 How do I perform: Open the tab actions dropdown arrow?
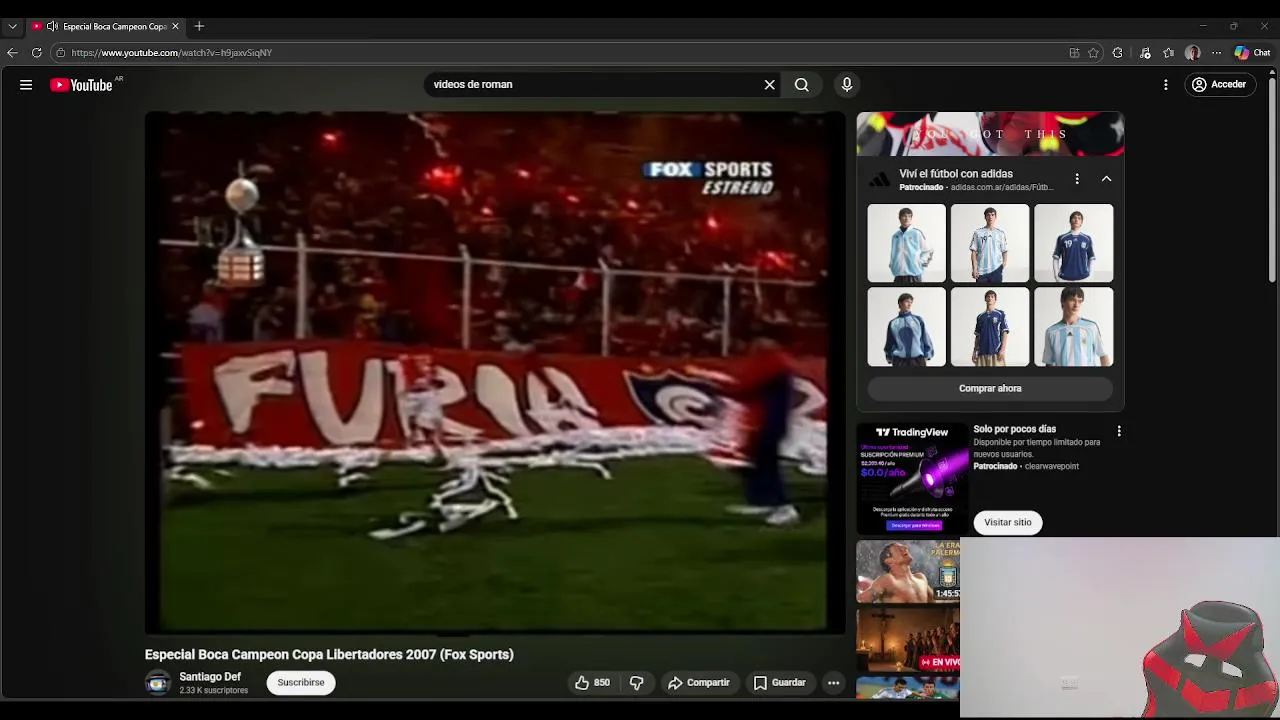12,26
